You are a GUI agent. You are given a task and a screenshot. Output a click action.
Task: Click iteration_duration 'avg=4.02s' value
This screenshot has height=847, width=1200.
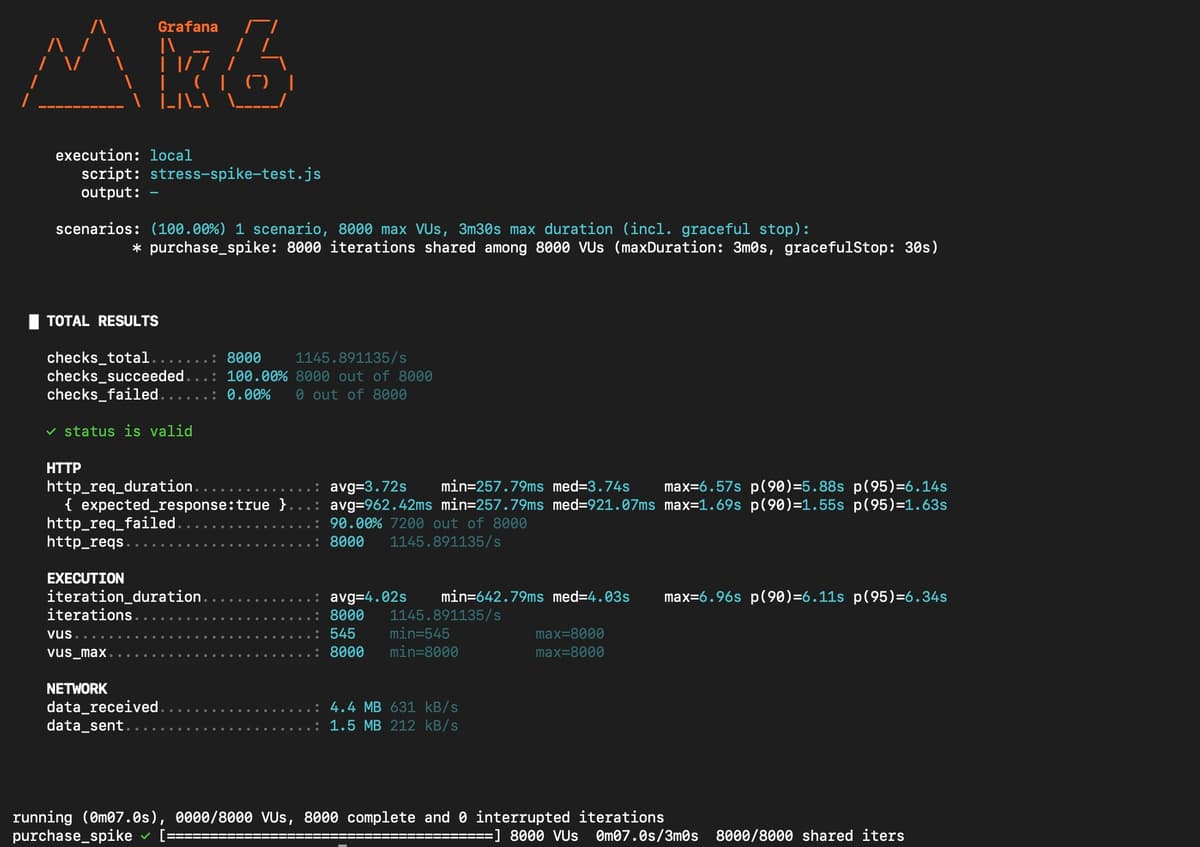click(368, 597)
